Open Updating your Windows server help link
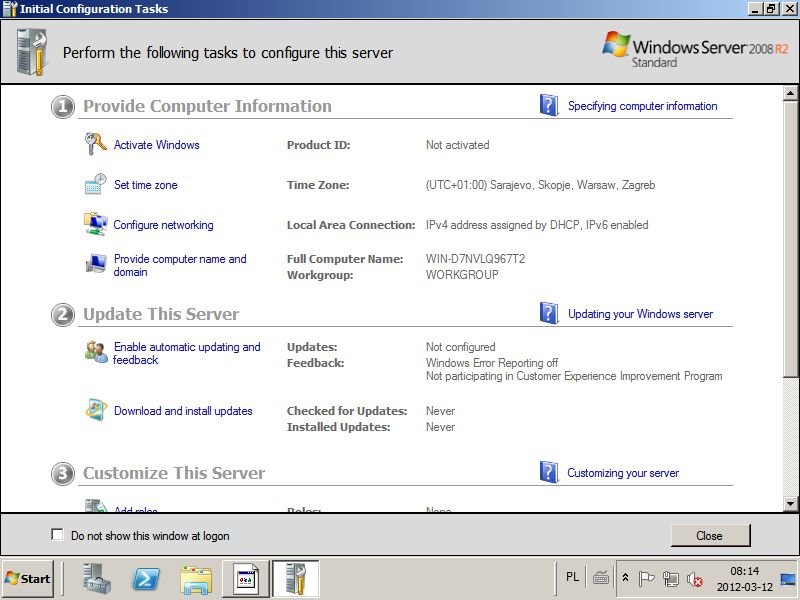Image resolution: width=800 pixels, height=600 pixels. click(640, 314)
